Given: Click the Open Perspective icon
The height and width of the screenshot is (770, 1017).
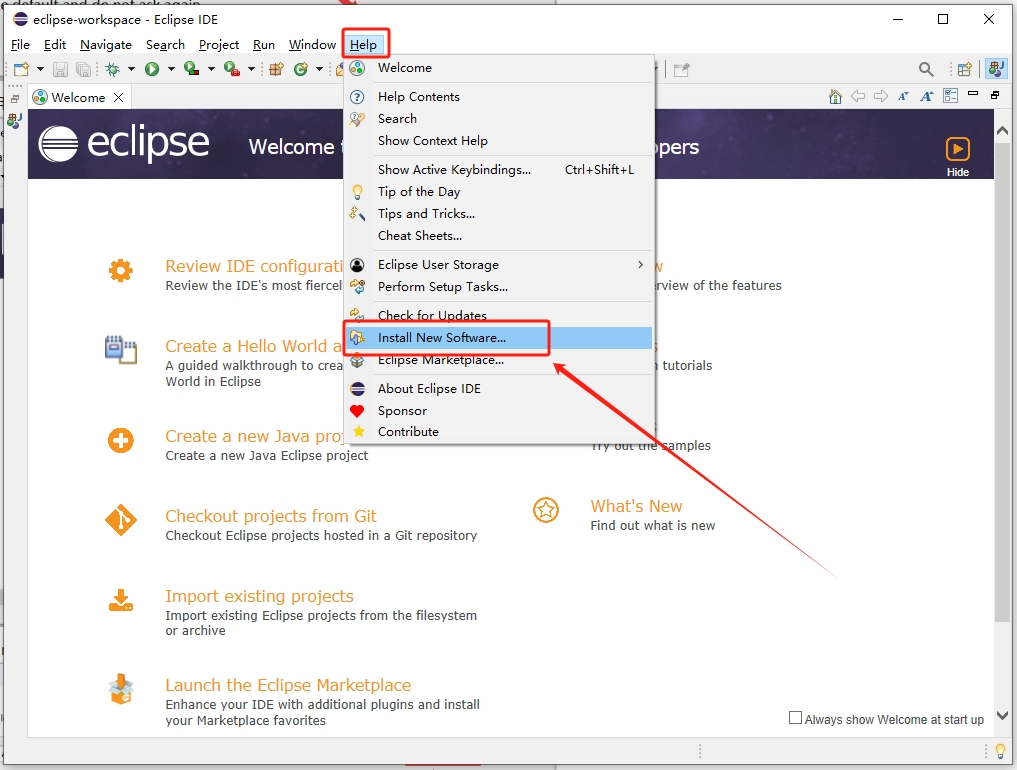Looking at the screenshot, I should coord(964,69).
